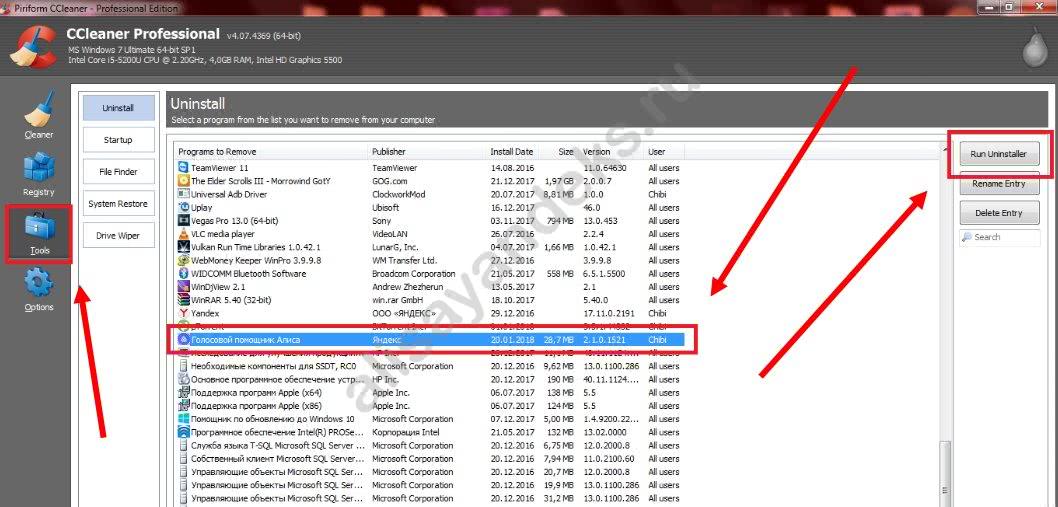This screenshot has width=1058, height=507.
Task: Open the File Finder tab
Action: pos(118,172)
